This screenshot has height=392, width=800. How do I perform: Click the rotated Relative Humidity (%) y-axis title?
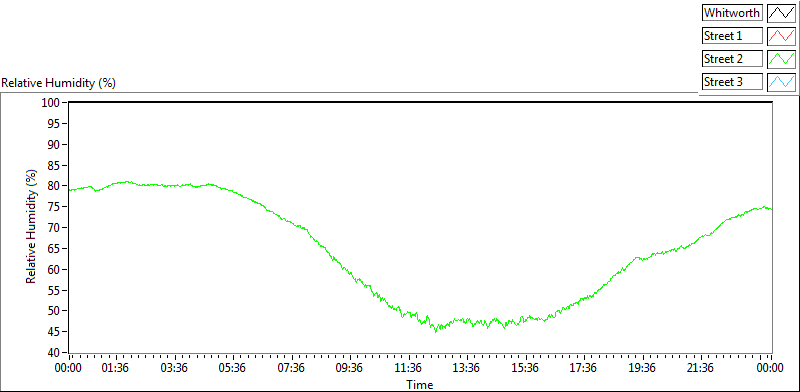coord(32,227)
